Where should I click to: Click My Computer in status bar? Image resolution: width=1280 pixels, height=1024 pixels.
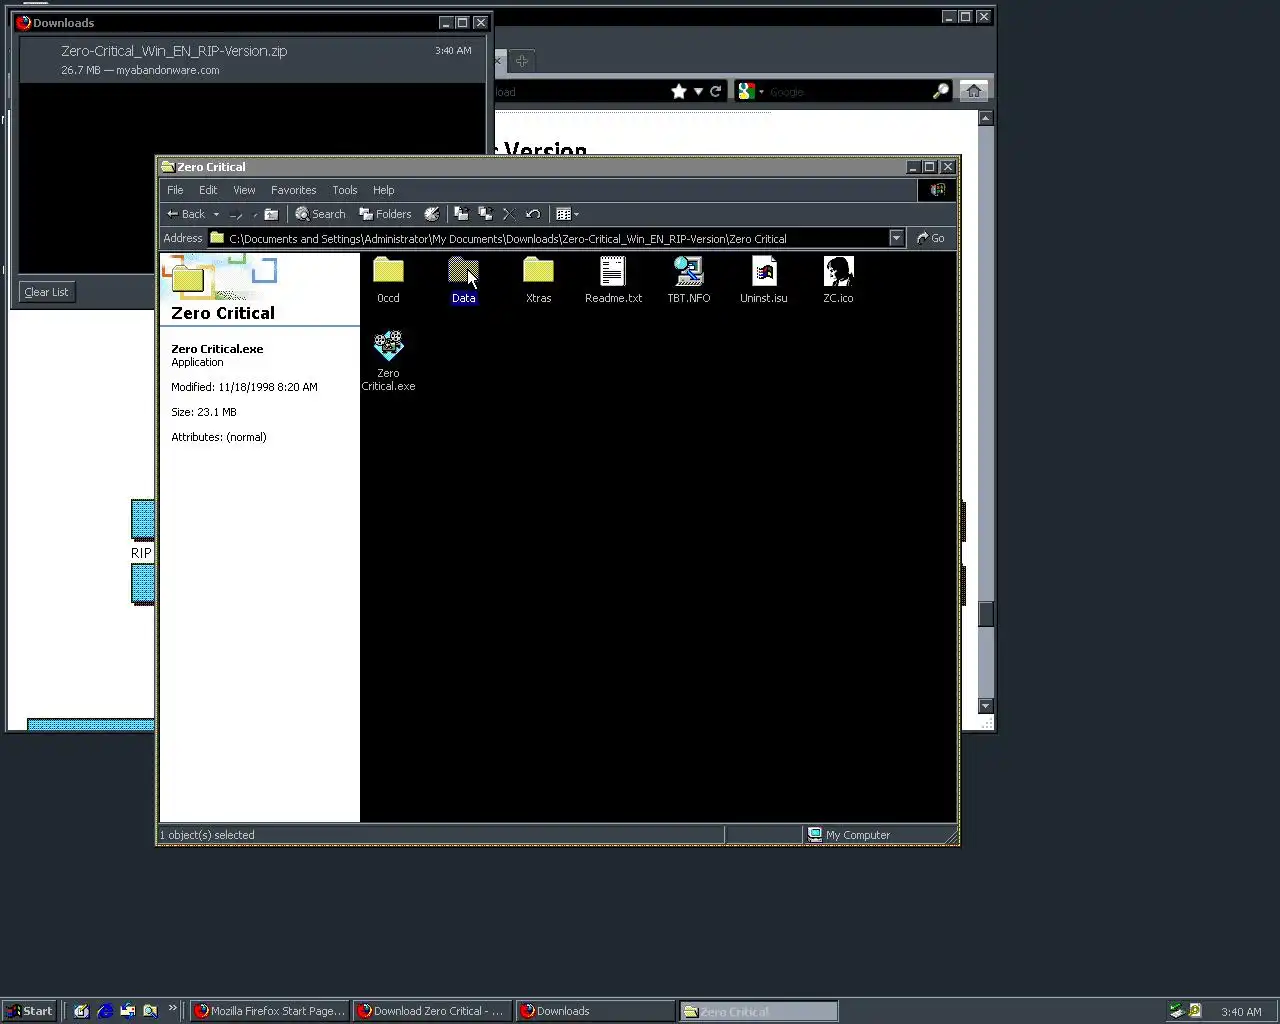coord(849,835)
